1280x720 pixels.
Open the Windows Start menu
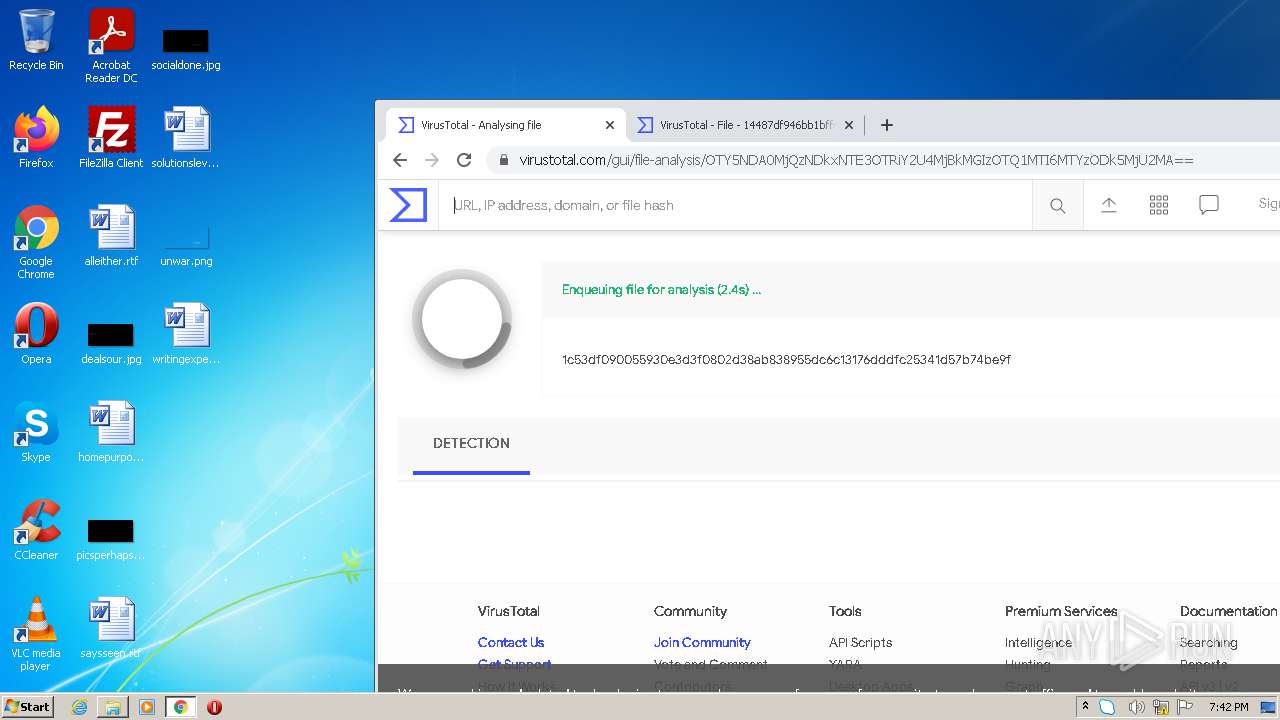[27, 706]
